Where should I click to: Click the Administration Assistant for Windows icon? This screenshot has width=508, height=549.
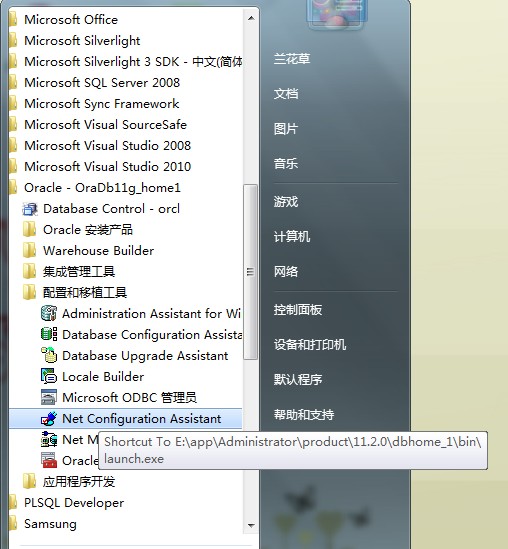49,313
